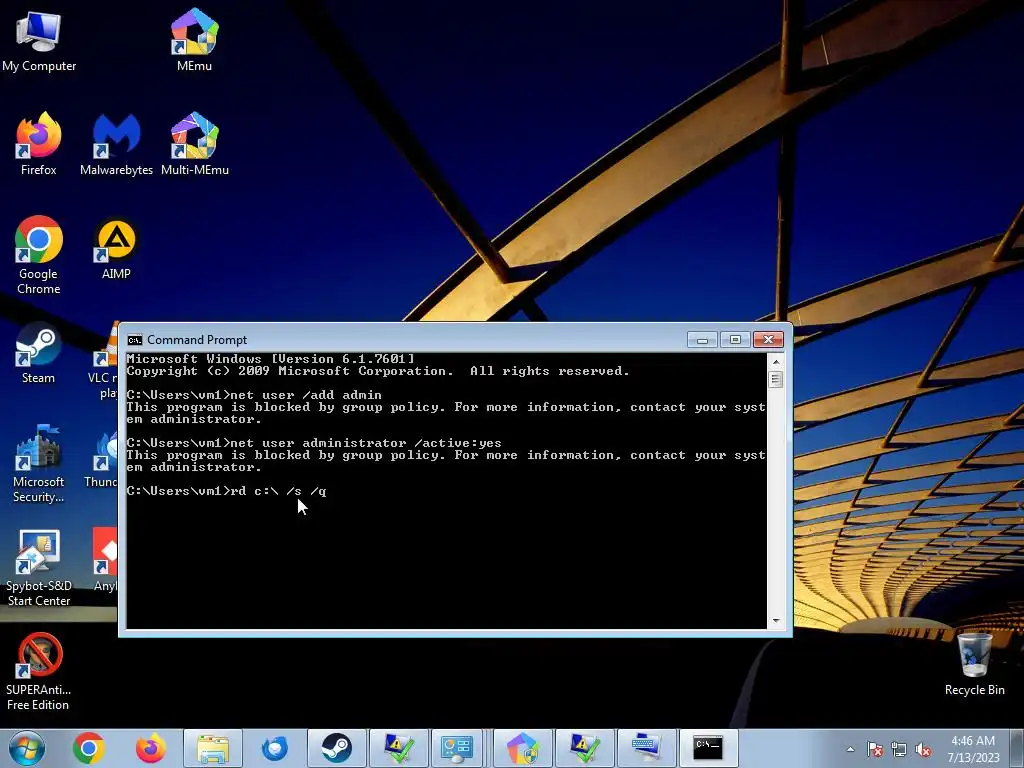Close the Command Prompt window
Screen dimensions: 1024x768
(x=768, y=340)
